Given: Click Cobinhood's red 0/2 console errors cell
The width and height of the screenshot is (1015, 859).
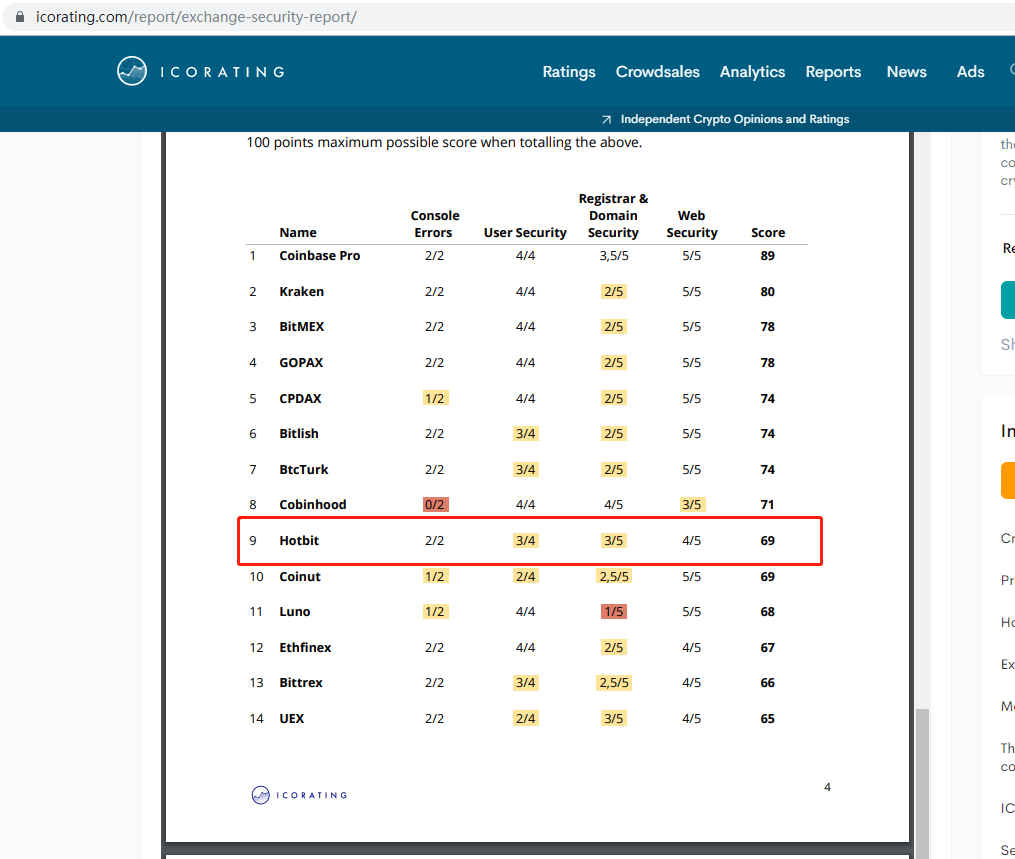Looking at the screenshot, I should tap(435, 505).
